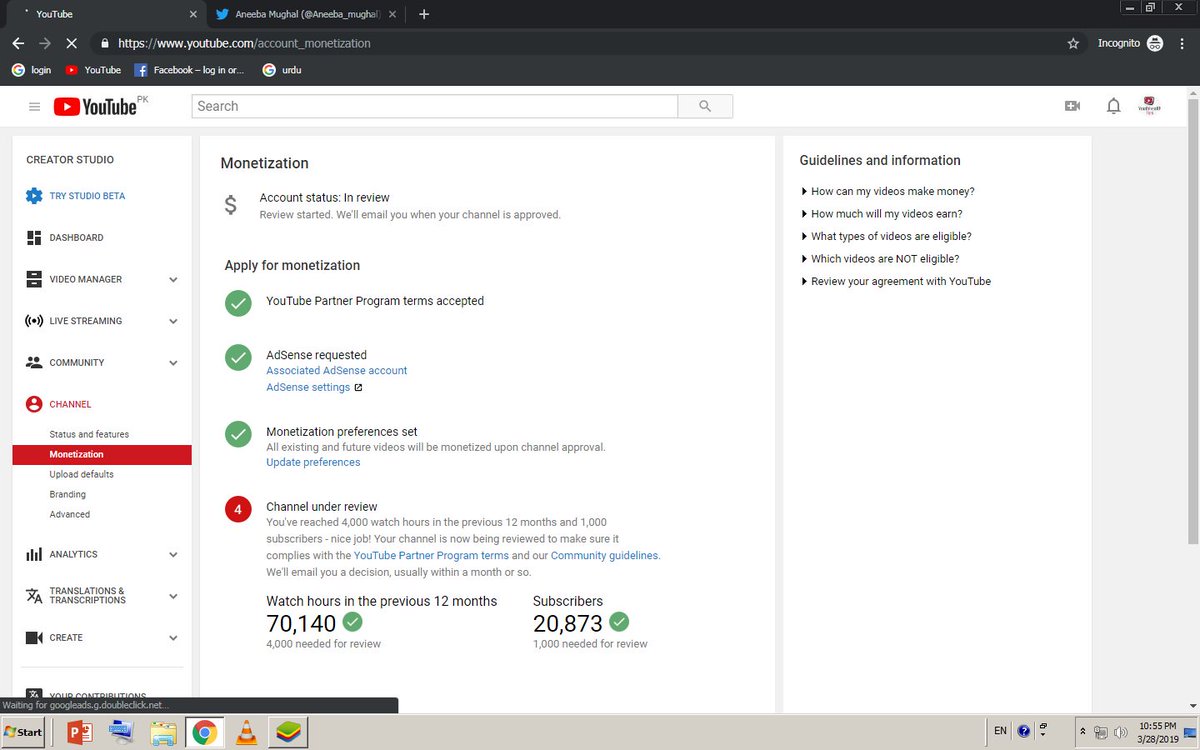Image resolution: width=1200 pixels, height=750 pixels.
Task: Click the Translations & Transcriptions icon
Action: 34,596
